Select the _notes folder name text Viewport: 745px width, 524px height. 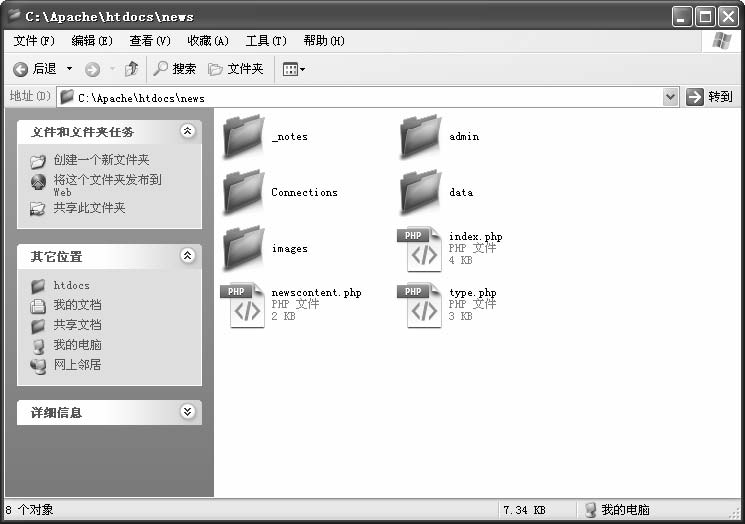pyautogui.click(x=290, y=137)
